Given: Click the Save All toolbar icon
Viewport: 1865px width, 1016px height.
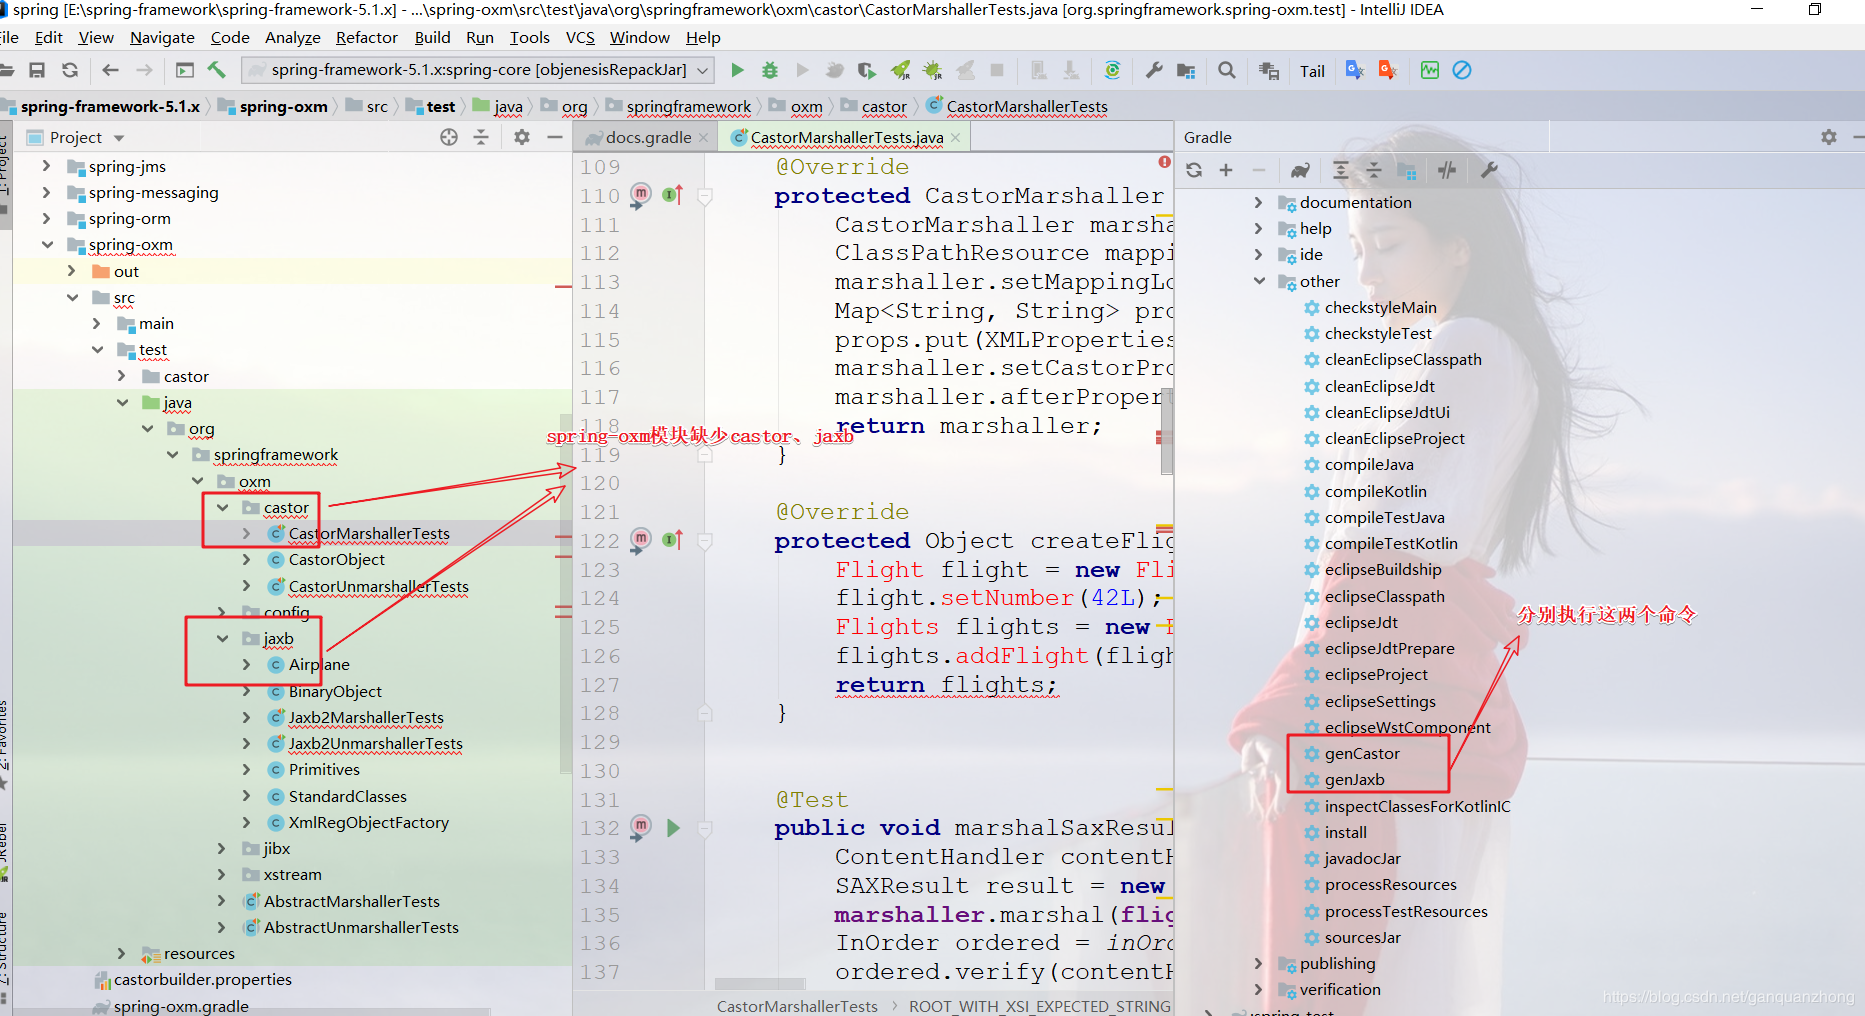Looking at the screenshot, I should click(x=37, y=70).
